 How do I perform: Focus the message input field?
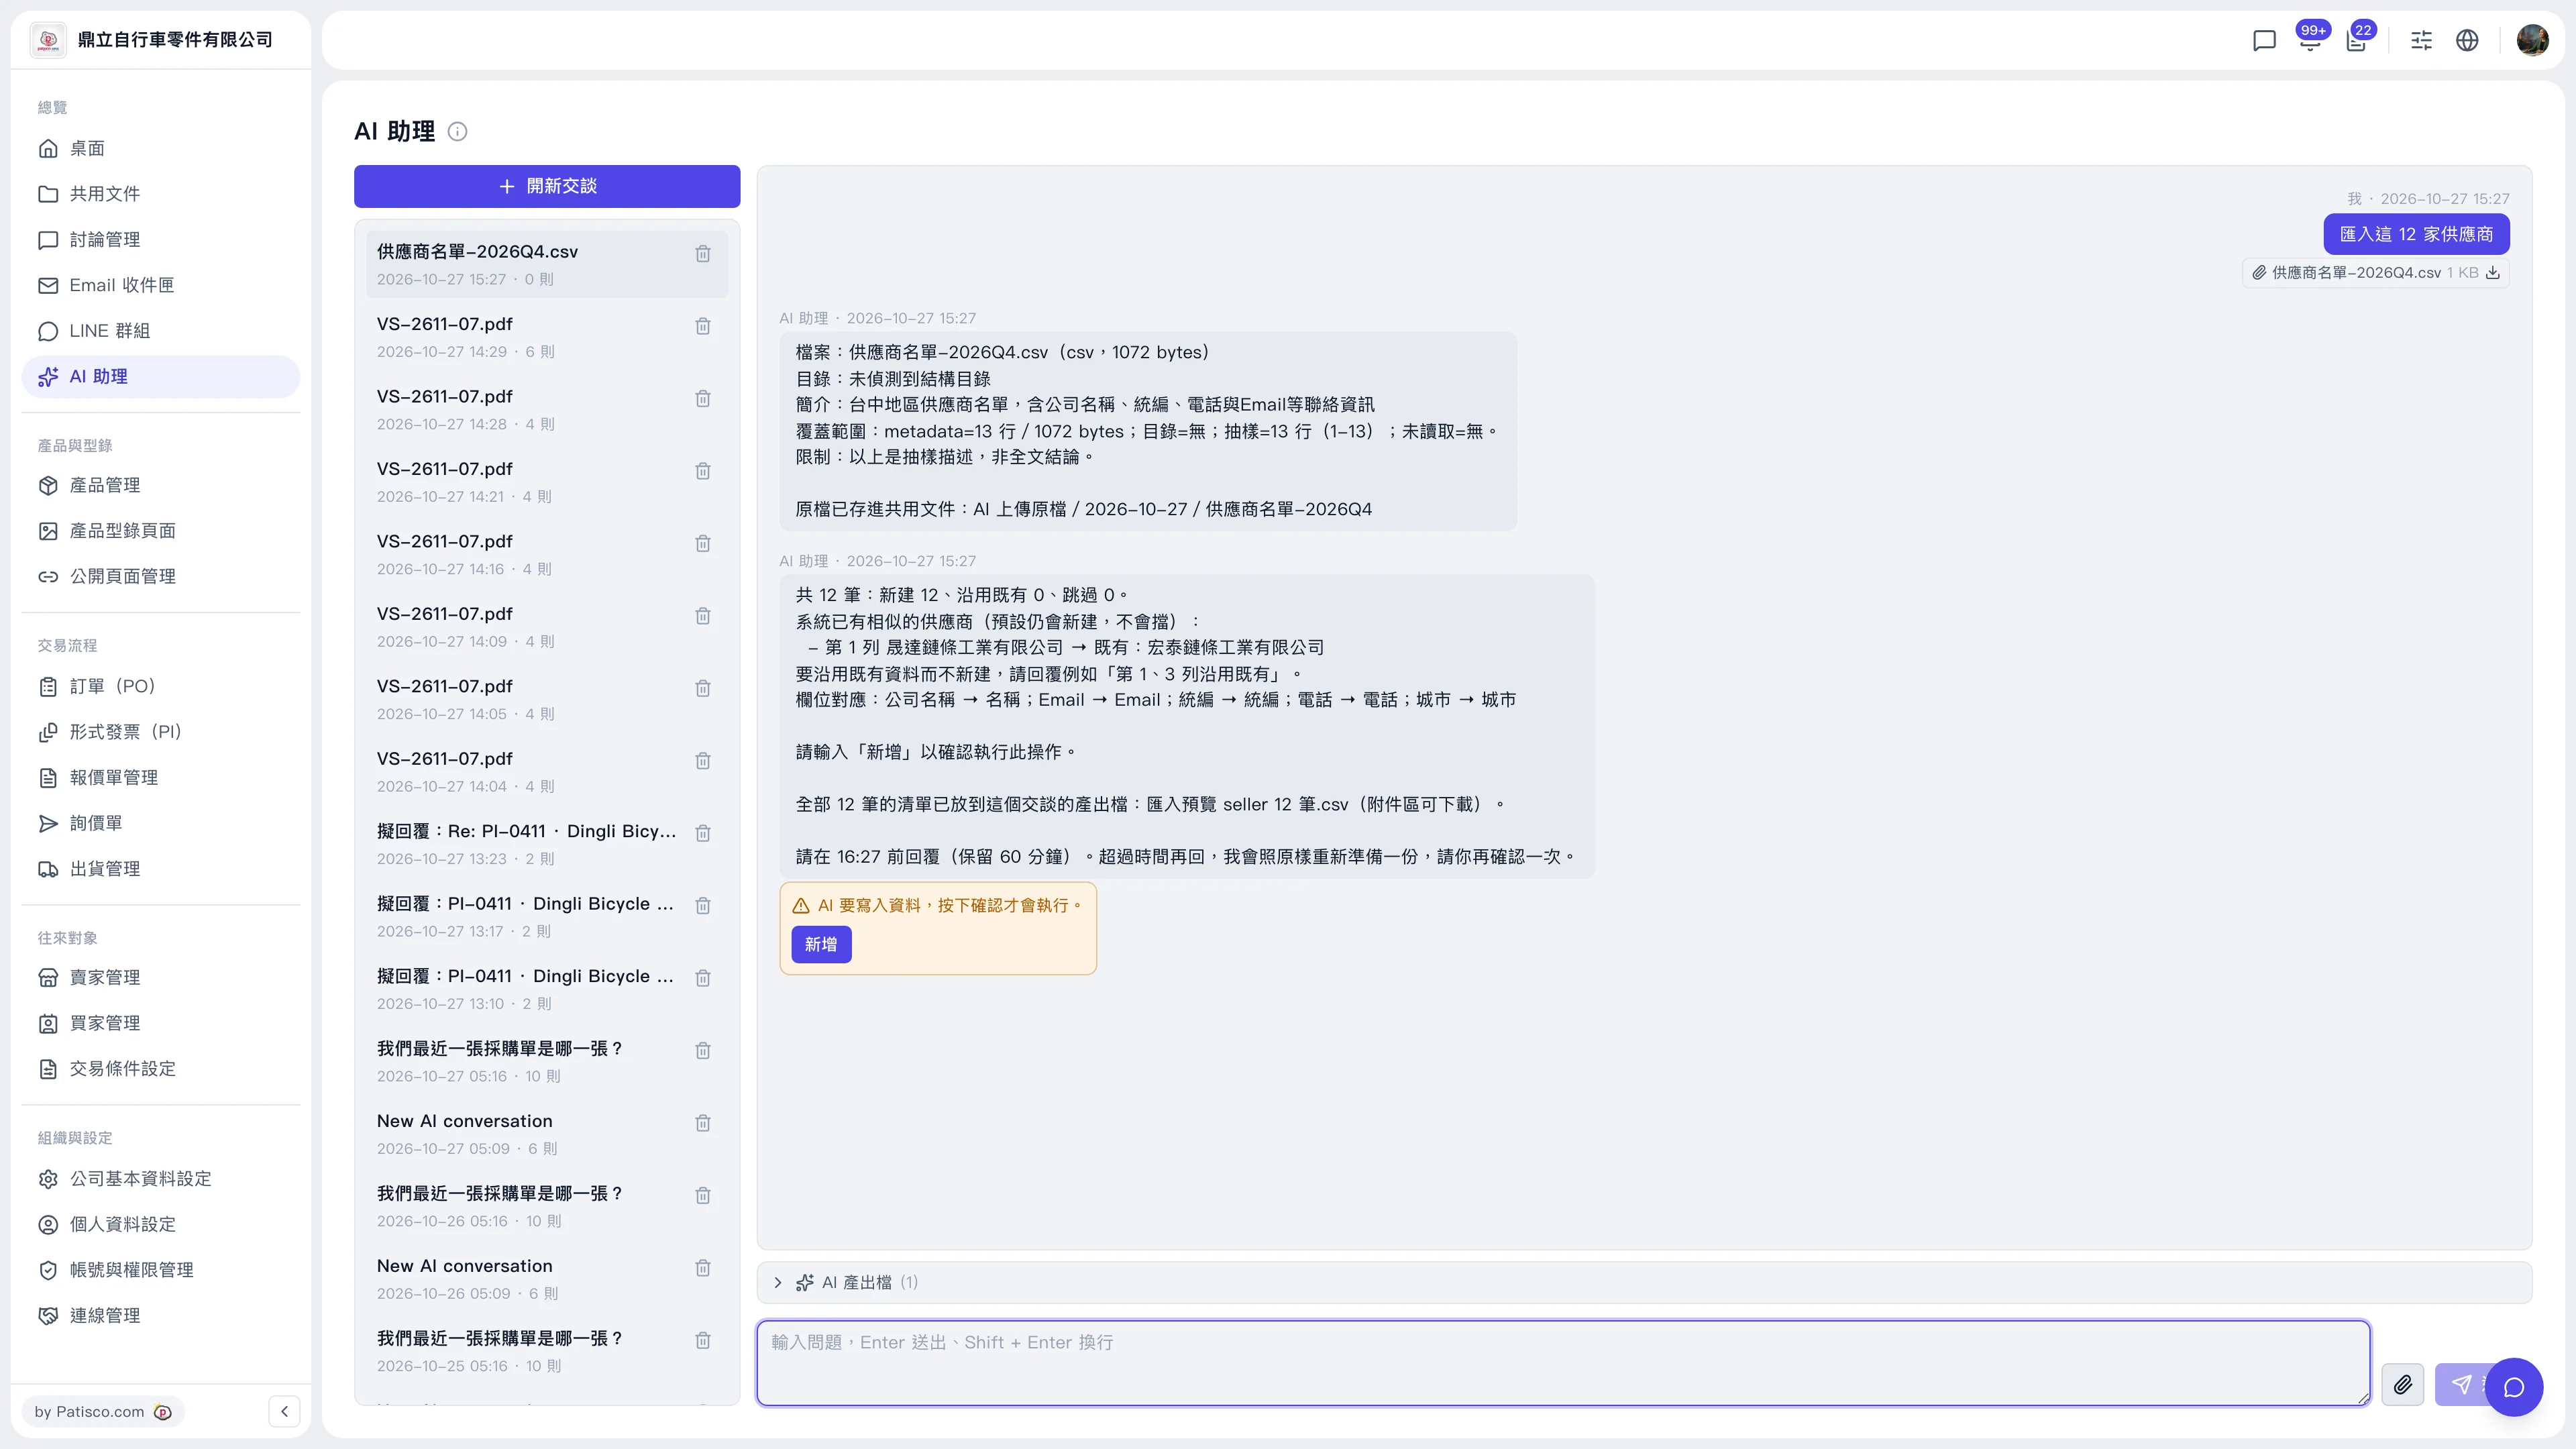click(x=1563, y=1363)
